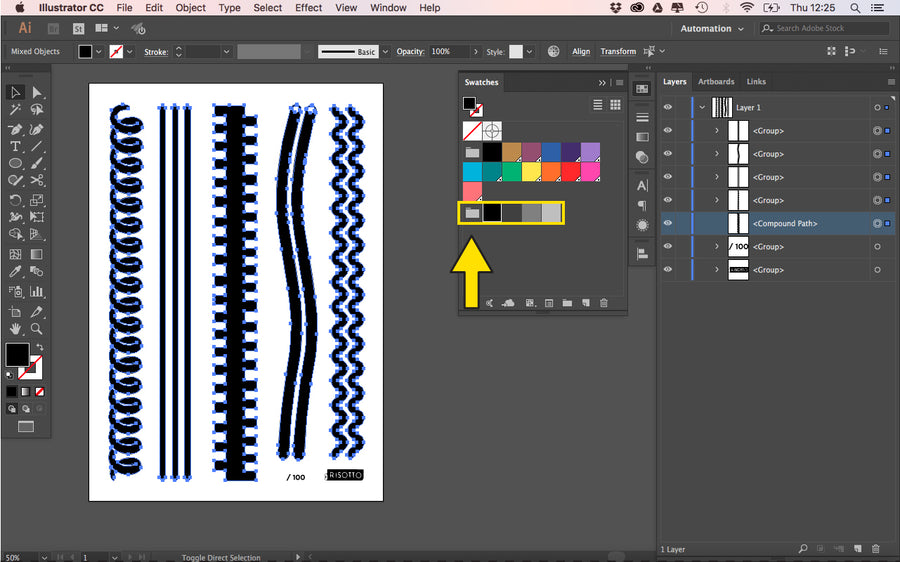Switch to the Artboards tab
The height and width of the screenshot is (562, 900).
(716, 82)
